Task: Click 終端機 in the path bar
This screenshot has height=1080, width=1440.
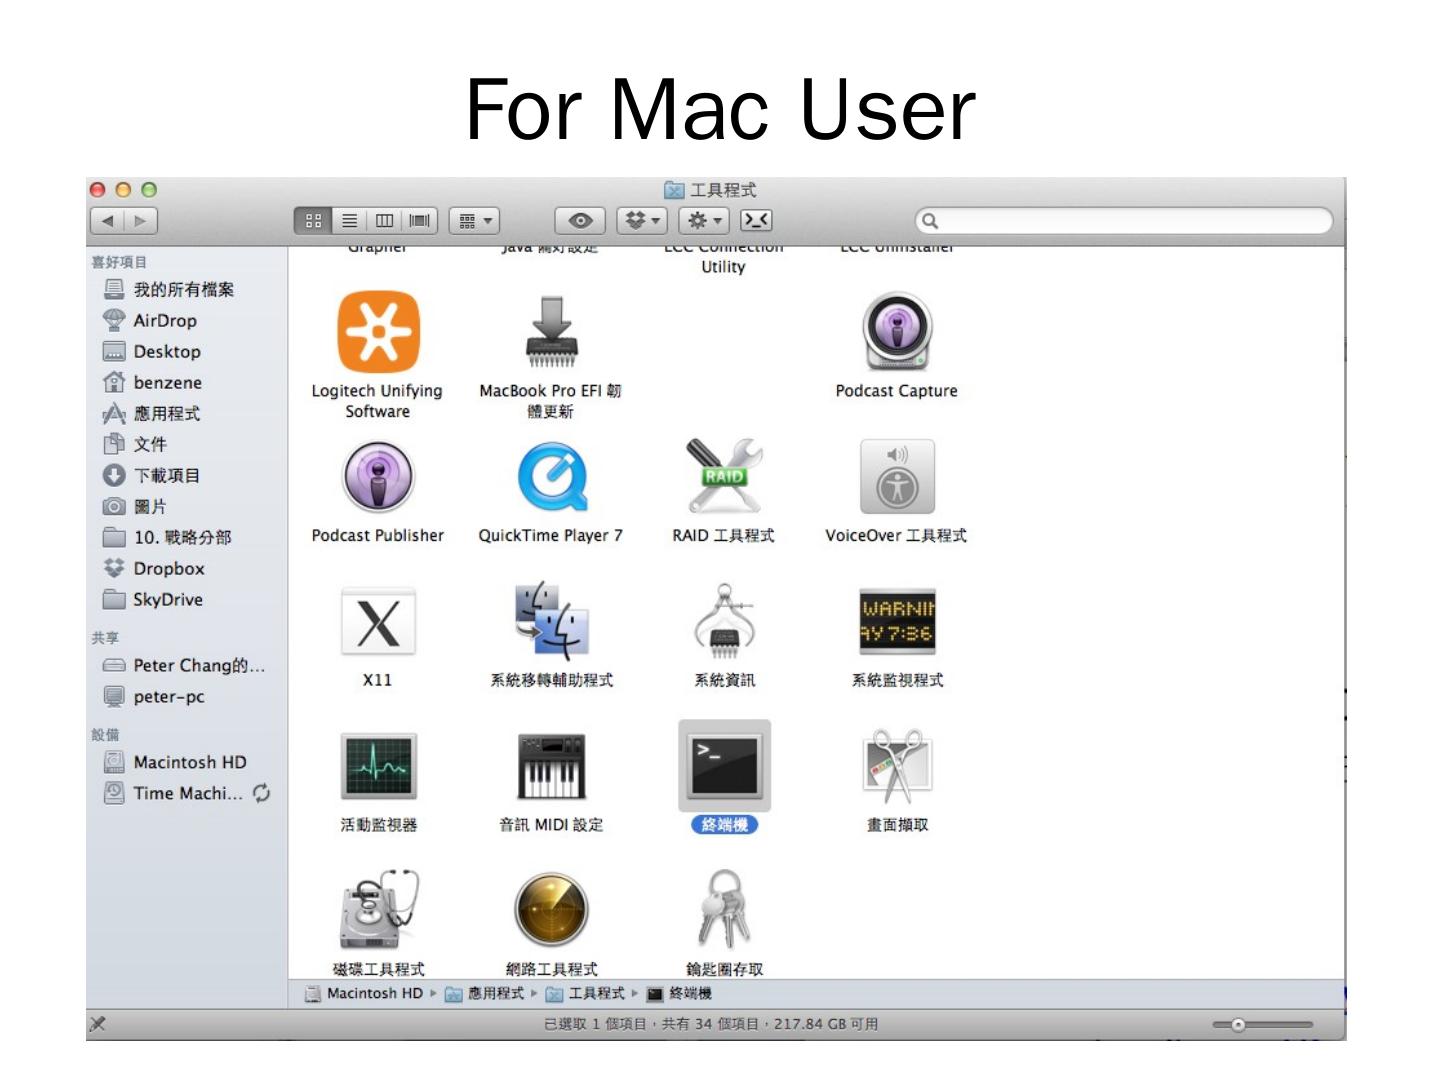Action: [679, 994]
